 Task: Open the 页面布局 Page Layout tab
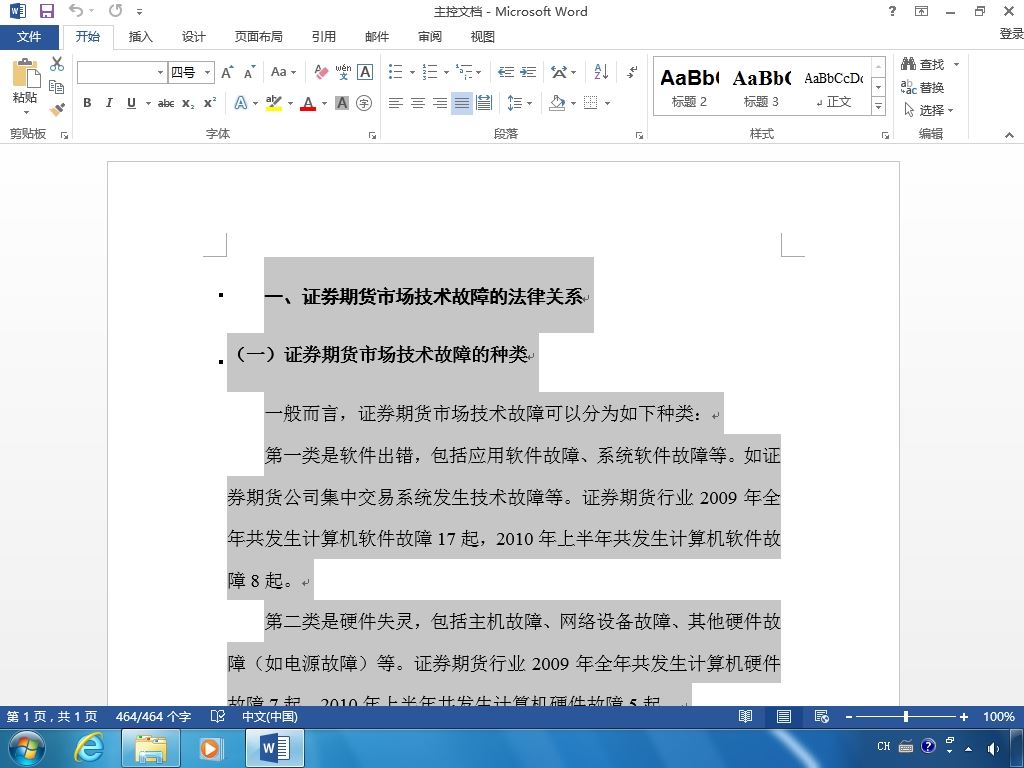pyautogui.click(x=259, y=37)
